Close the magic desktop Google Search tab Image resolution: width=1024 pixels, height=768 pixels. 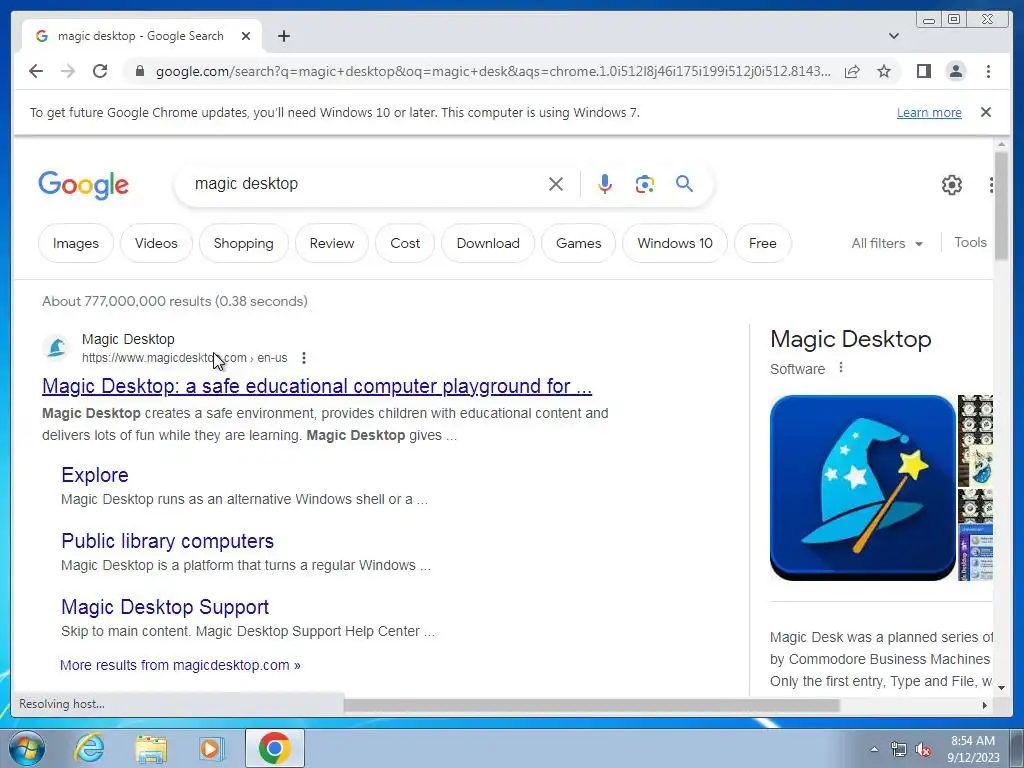pyautogui.click(x=246, y=36)
